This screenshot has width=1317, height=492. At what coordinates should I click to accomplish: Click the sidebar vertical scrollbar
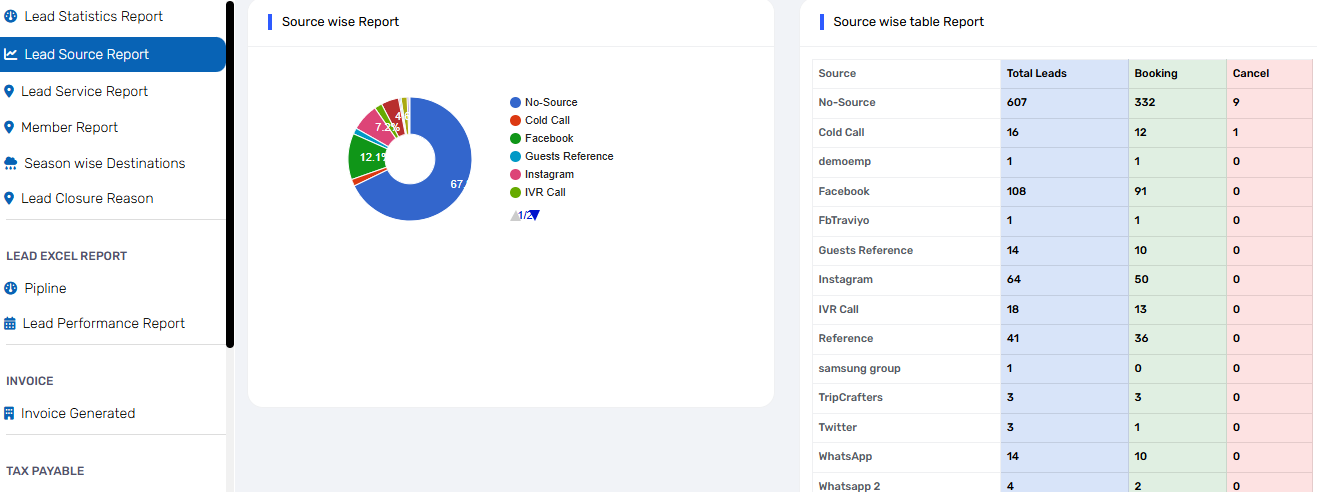click(x=230, y=174)
